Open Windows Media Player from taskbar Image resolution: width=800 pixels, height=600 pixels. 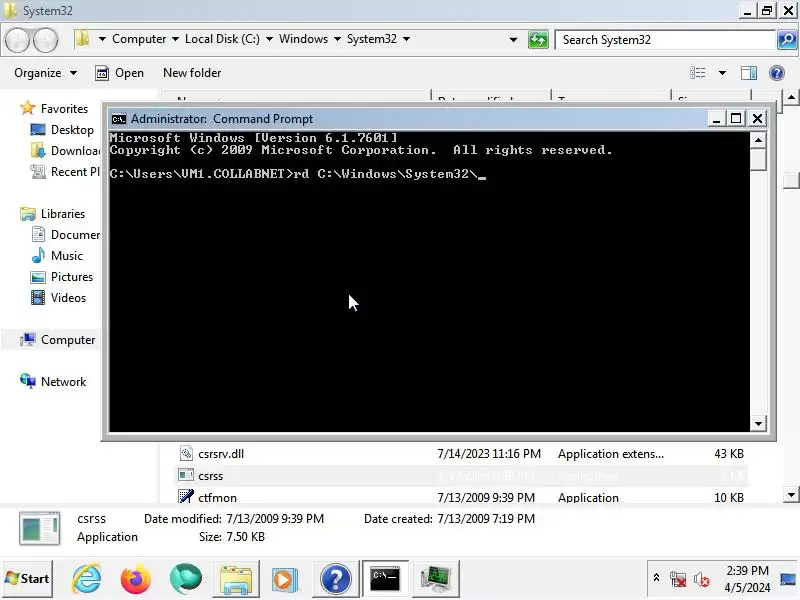point(285,579)
